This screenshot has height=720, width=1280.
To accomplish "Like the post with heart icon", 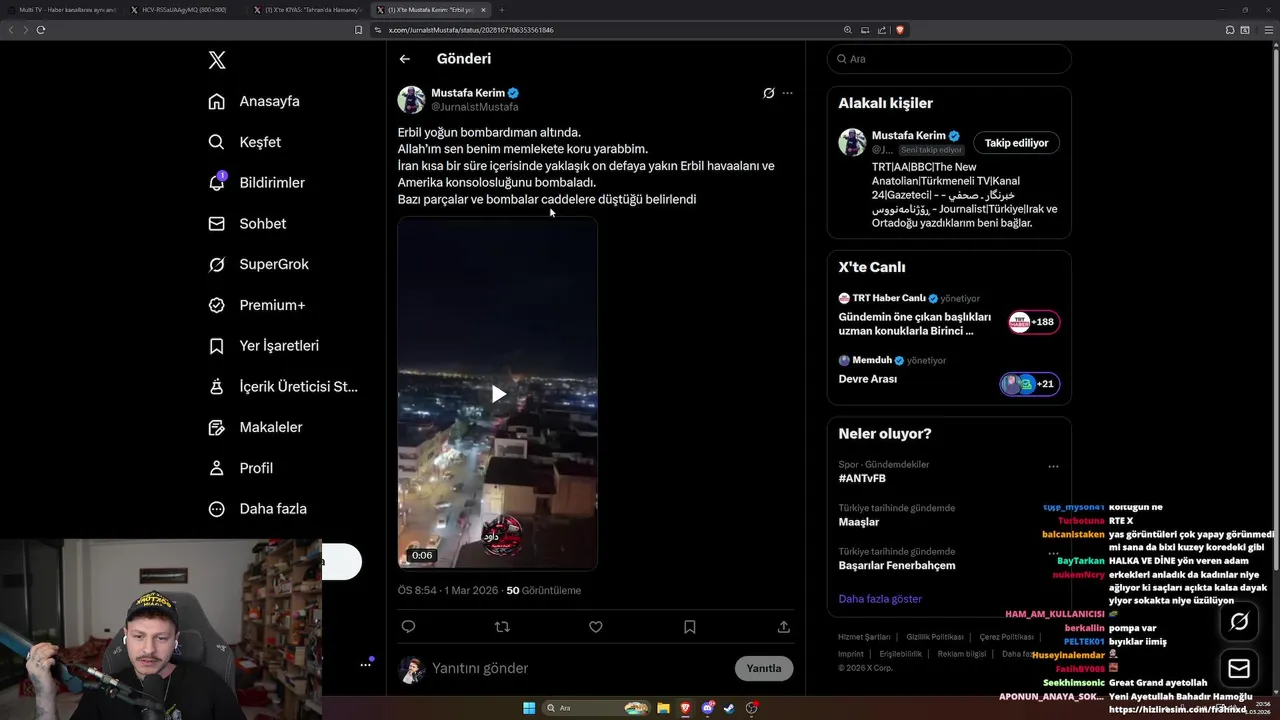I will point(595,627).
